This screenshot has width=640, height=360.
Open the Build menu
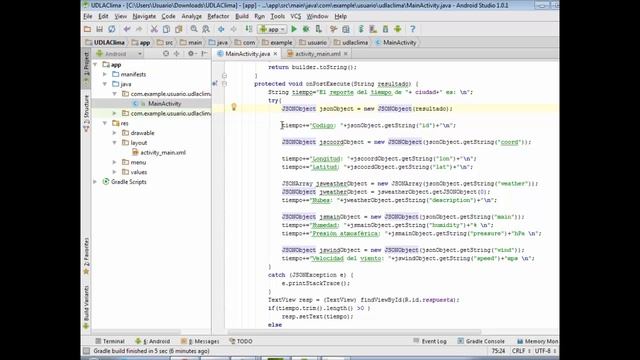[x=242, y=16]
